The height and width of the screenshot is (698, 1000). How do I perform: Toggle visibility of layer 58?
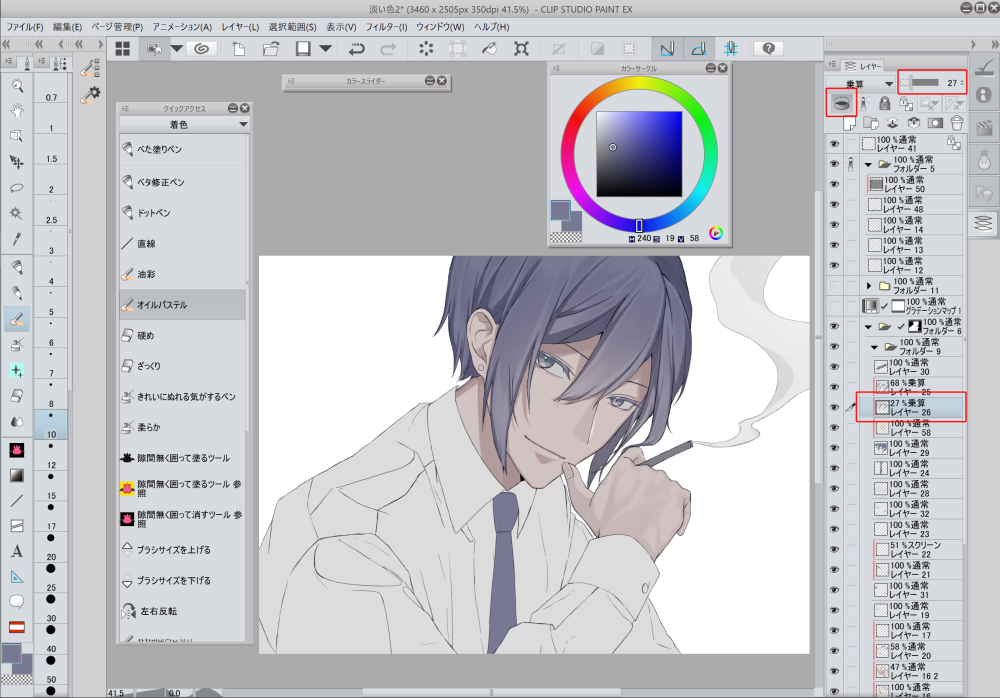pyautogui.click(x=834, y=430)
